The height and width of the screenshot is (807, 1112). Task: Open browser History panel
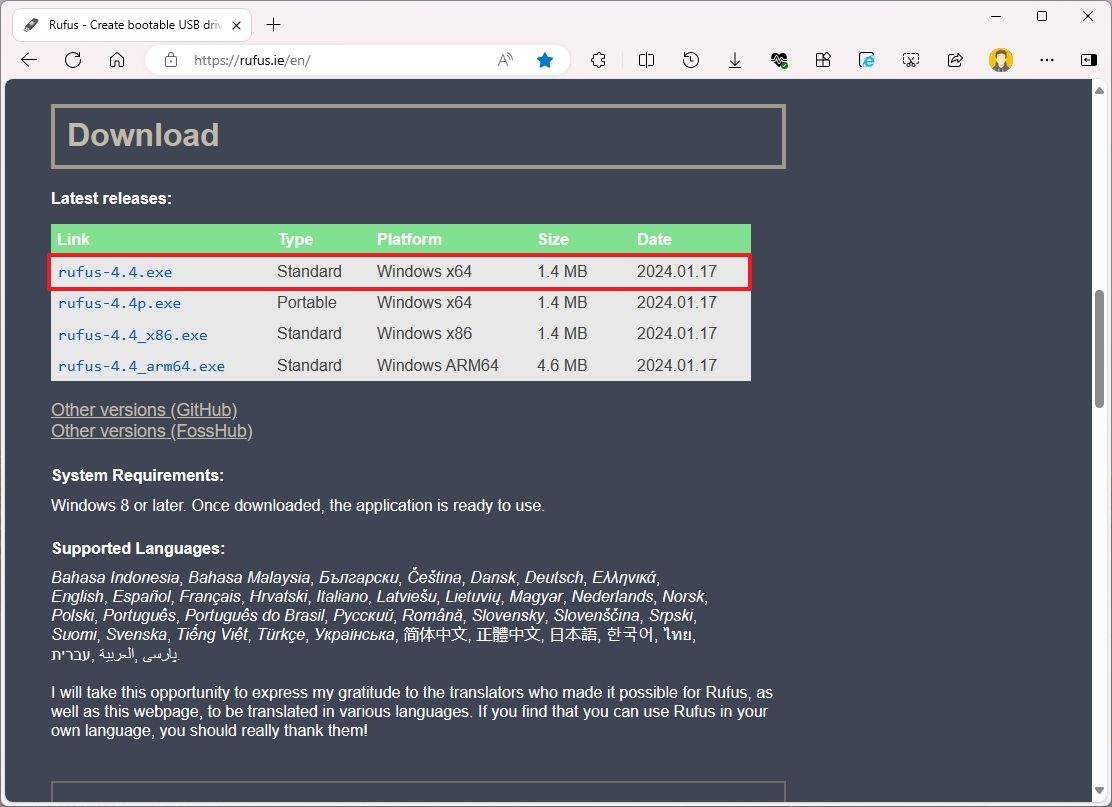690,60
